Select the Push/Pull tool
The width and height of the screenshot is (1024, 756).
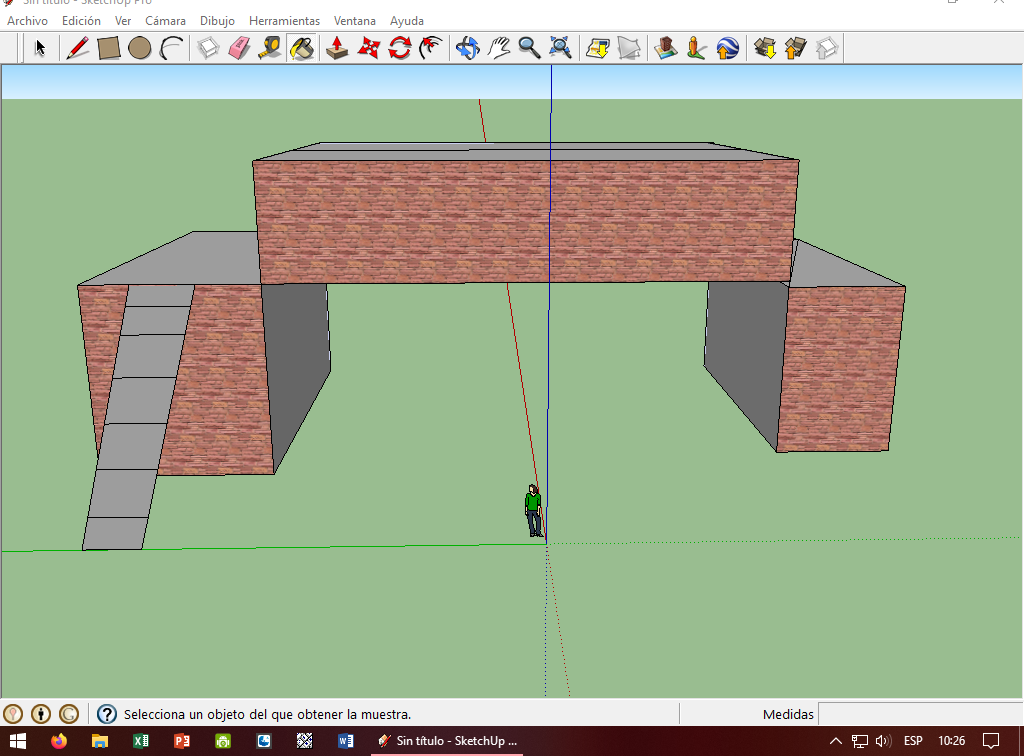[x=337, y=48]
